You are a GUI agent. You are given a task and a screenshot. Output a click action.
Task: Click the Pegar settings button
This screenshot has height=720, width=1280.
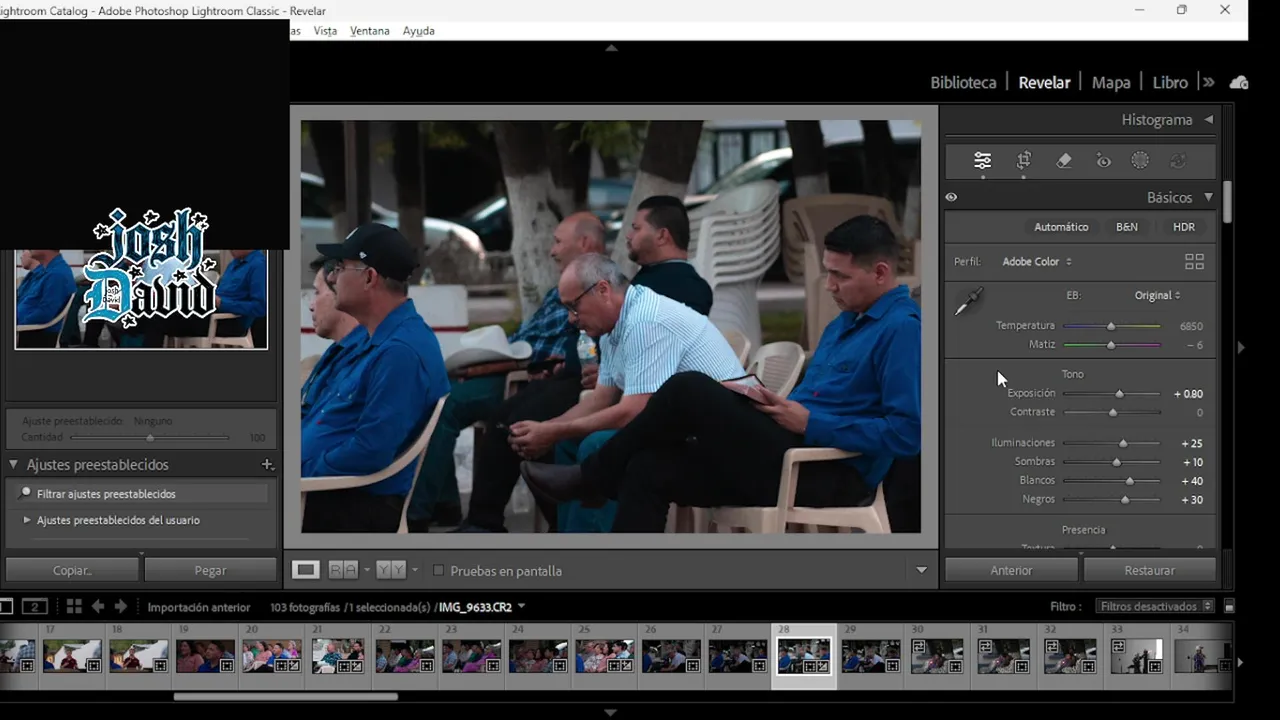click(210, 570)
